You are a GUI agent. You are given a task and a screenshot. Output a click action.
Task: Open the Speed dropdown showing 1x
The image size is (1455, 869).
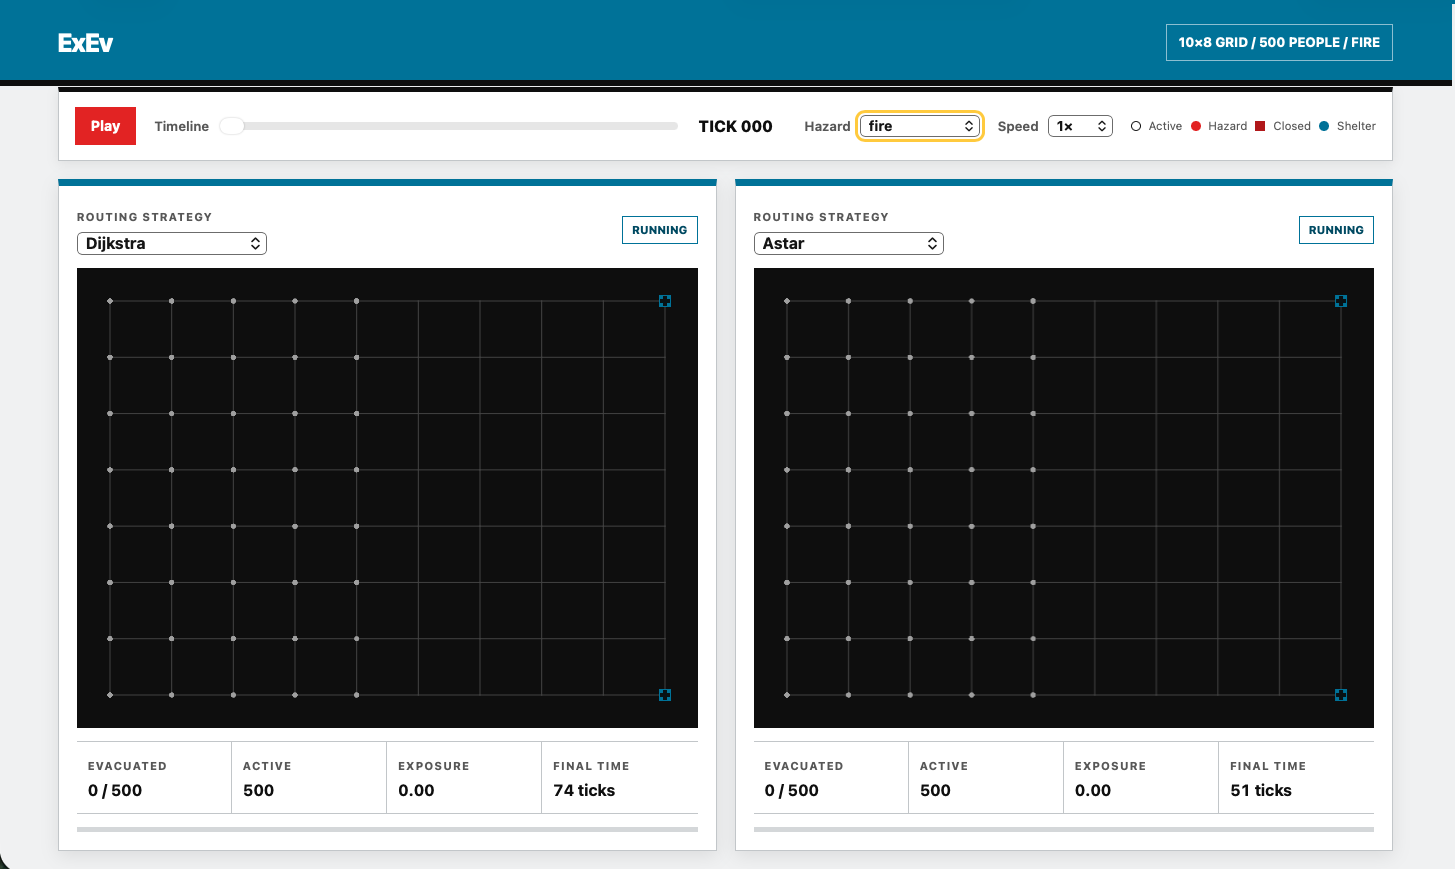click(1080, 126)
